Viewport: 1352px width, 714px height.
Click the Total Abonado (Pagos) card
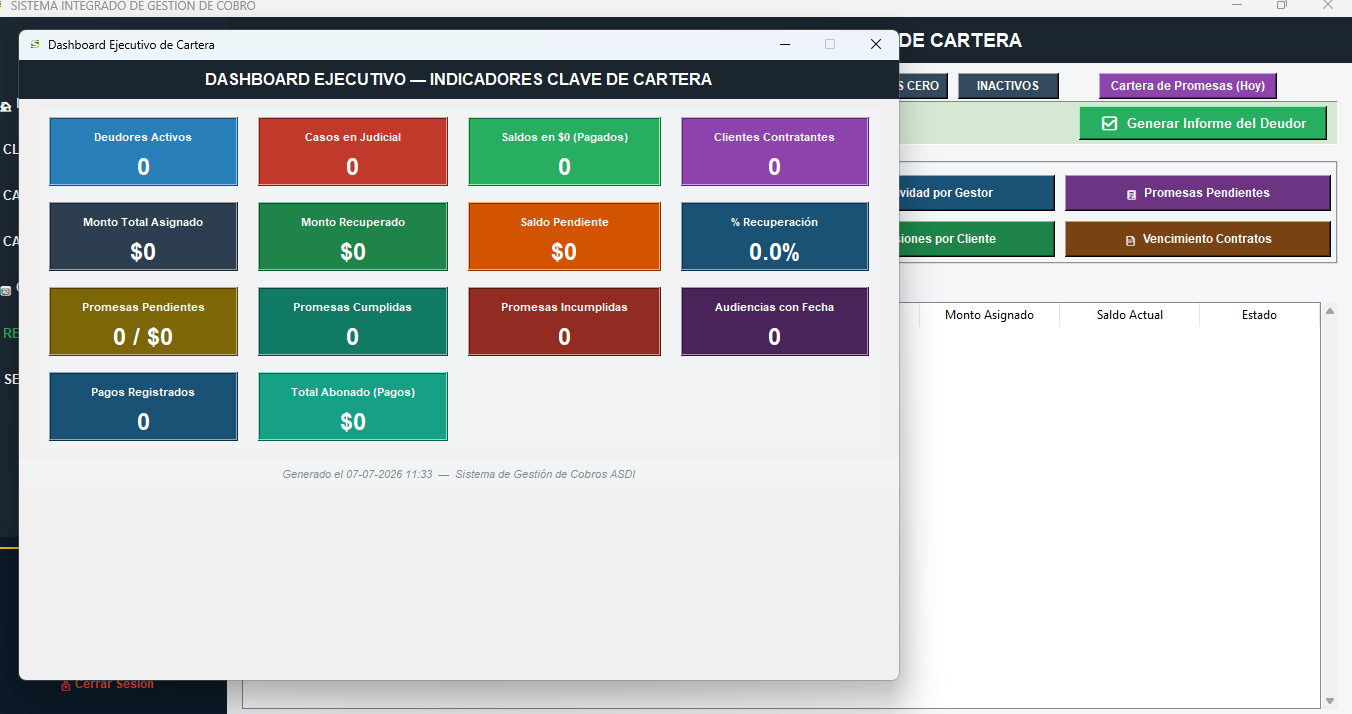tap(353, 406)
